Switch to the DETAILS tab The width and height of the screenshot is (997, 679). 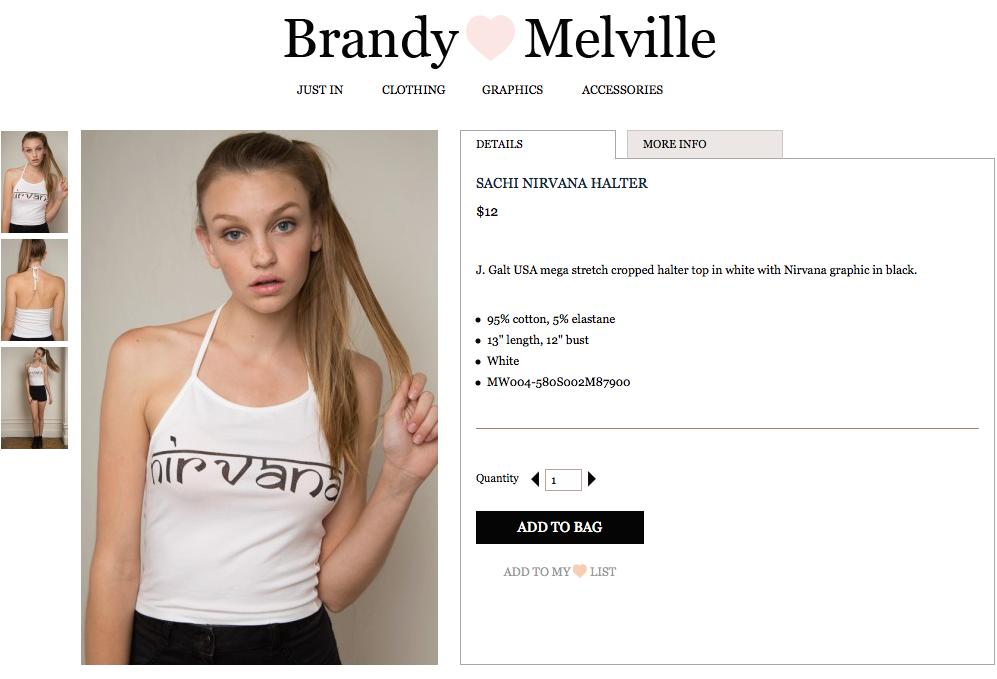[x=538, y=144]
